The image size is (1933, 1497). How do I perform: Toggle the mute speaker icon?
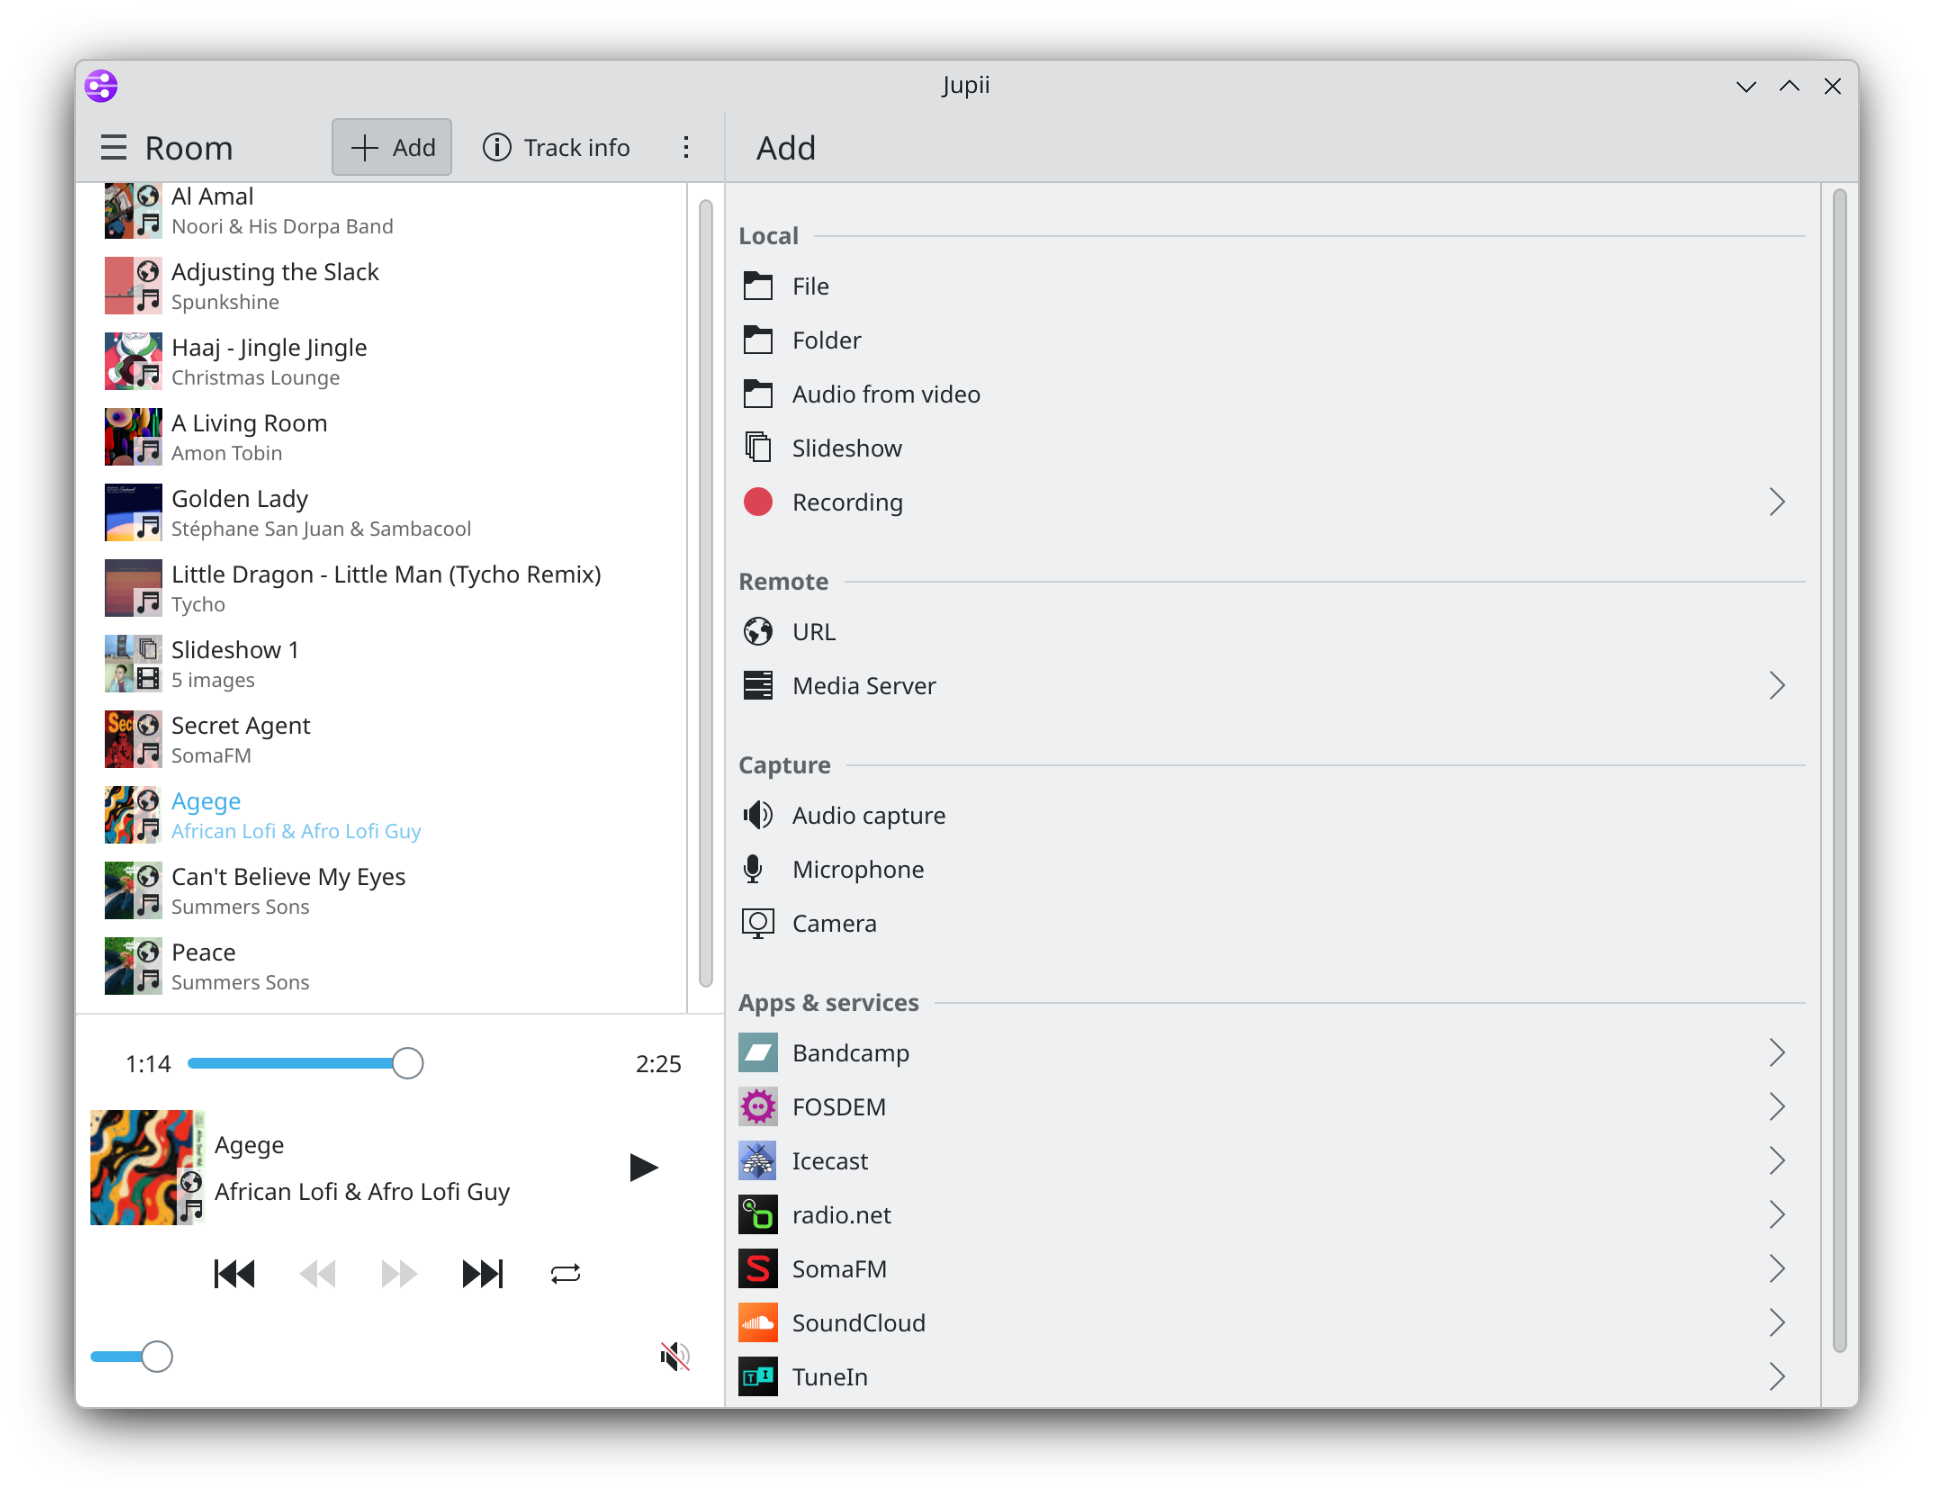tap(675, 1356)
